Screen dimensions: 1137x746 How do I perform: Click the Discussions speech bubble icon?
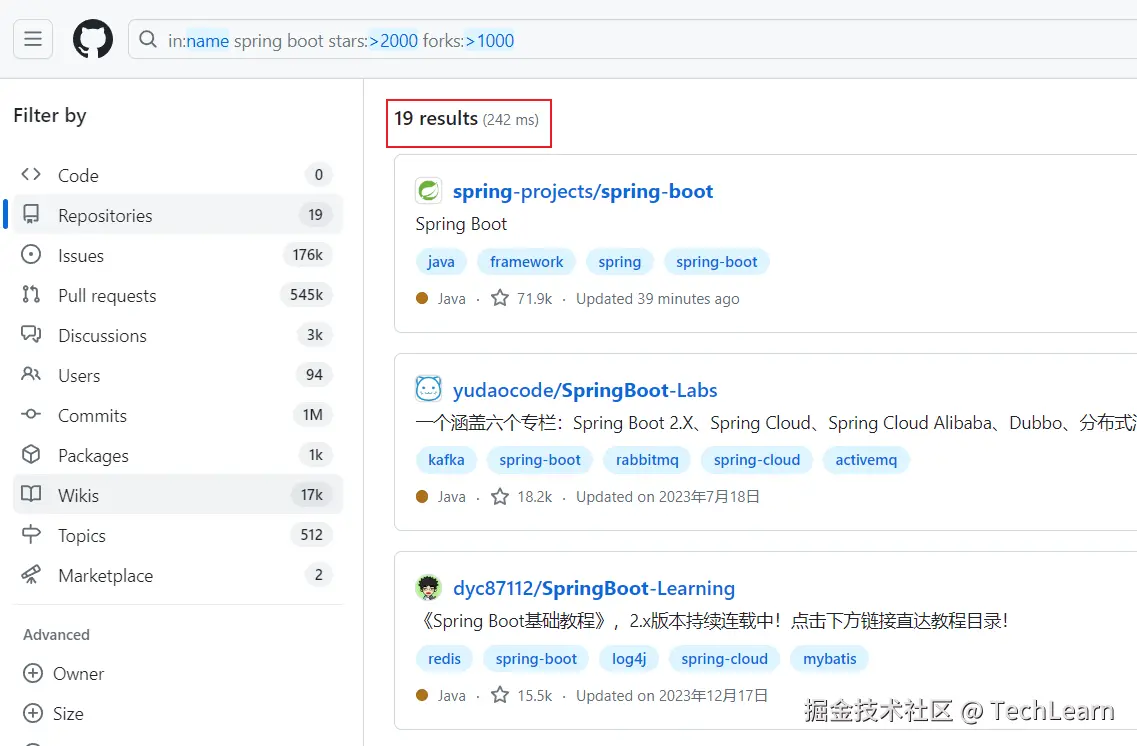[x=31, y=334]
